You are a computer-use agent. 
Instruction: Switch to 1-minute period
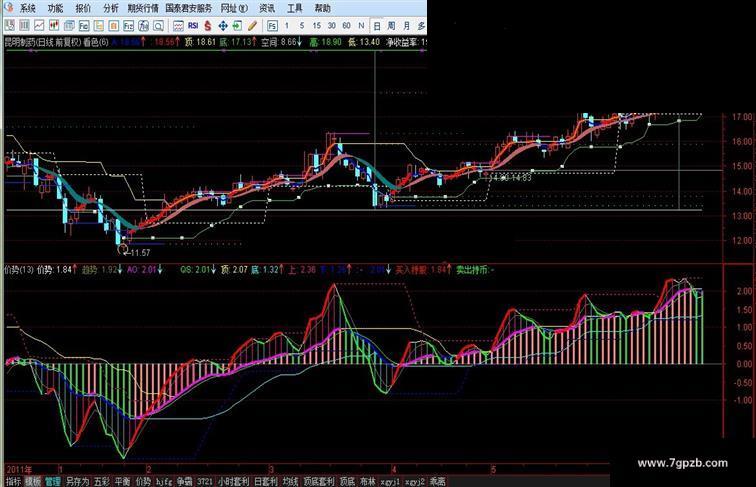coord(287,26)
